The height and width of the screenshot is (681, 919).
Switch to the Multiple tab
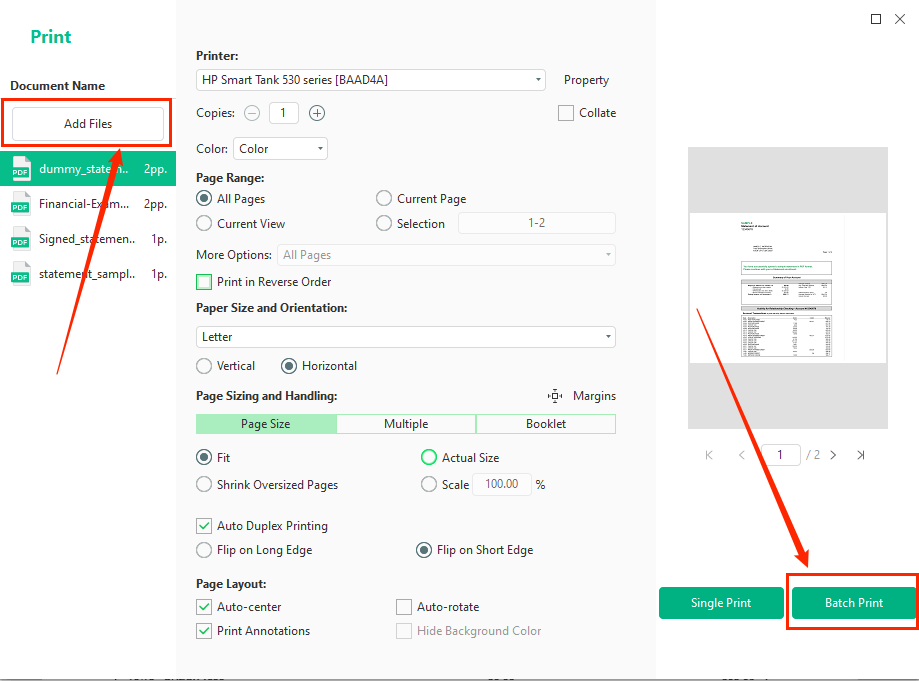406,424
